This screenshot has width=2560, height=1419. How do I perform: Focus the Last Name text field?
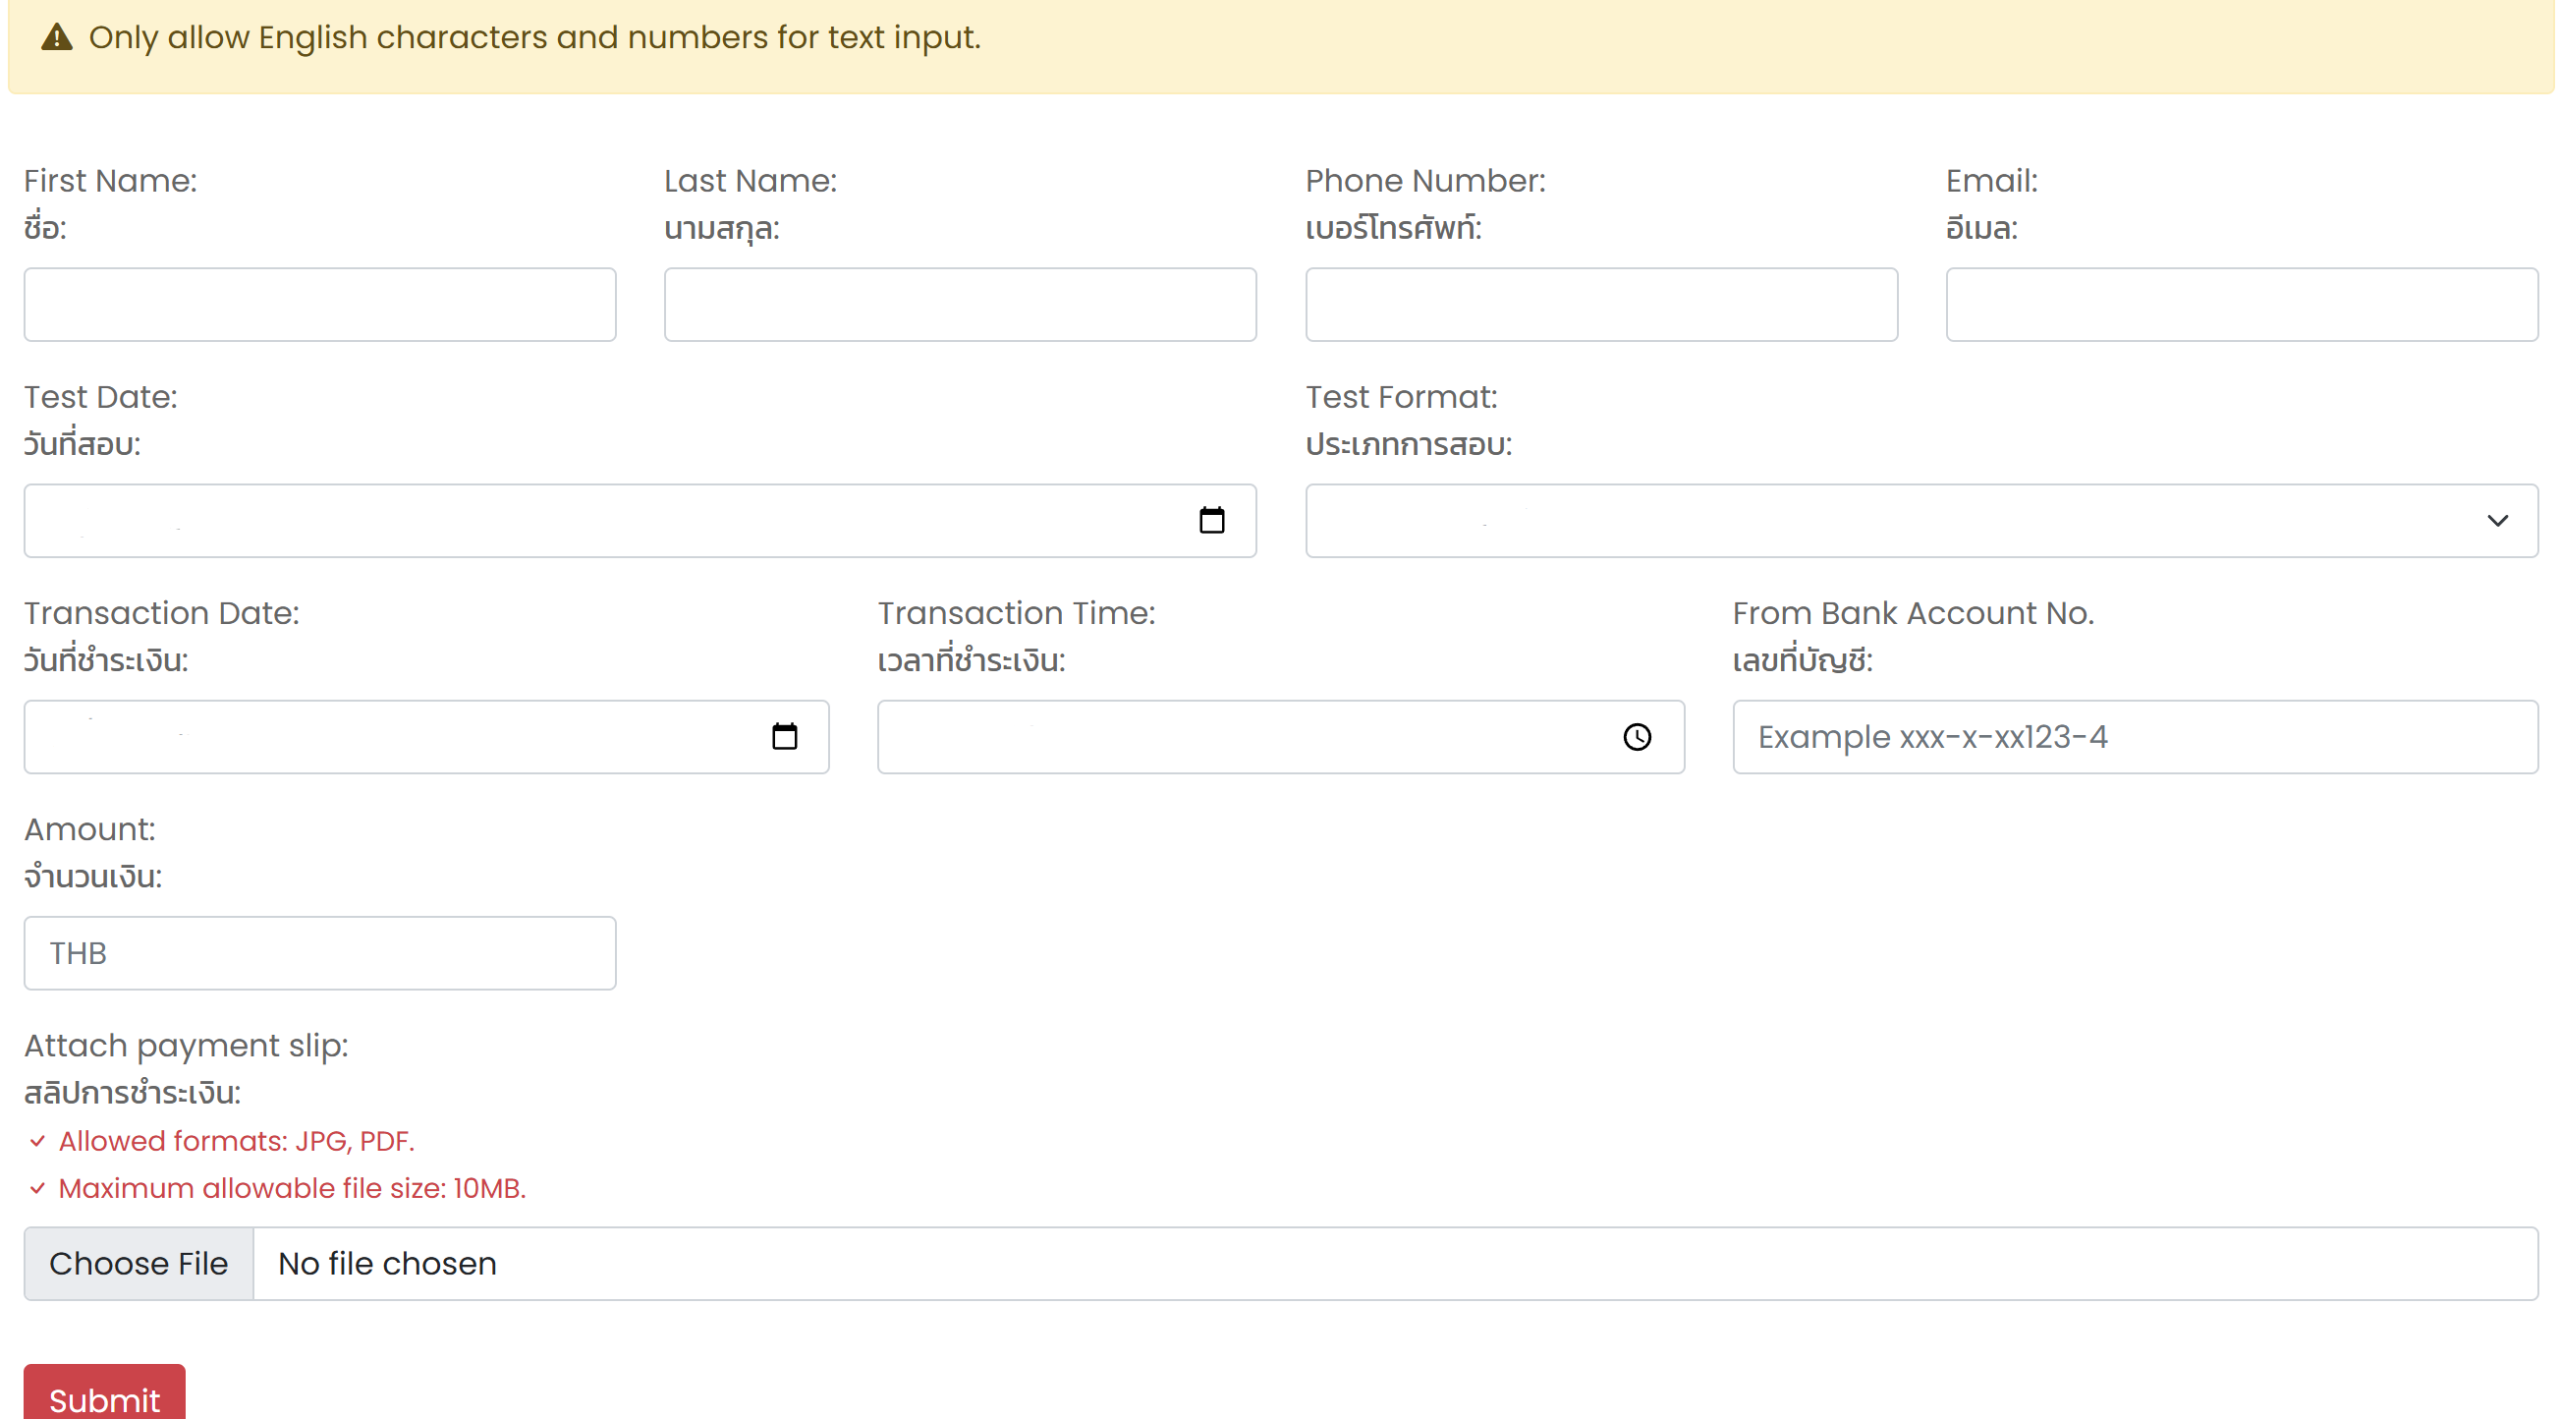coord(960,304)
